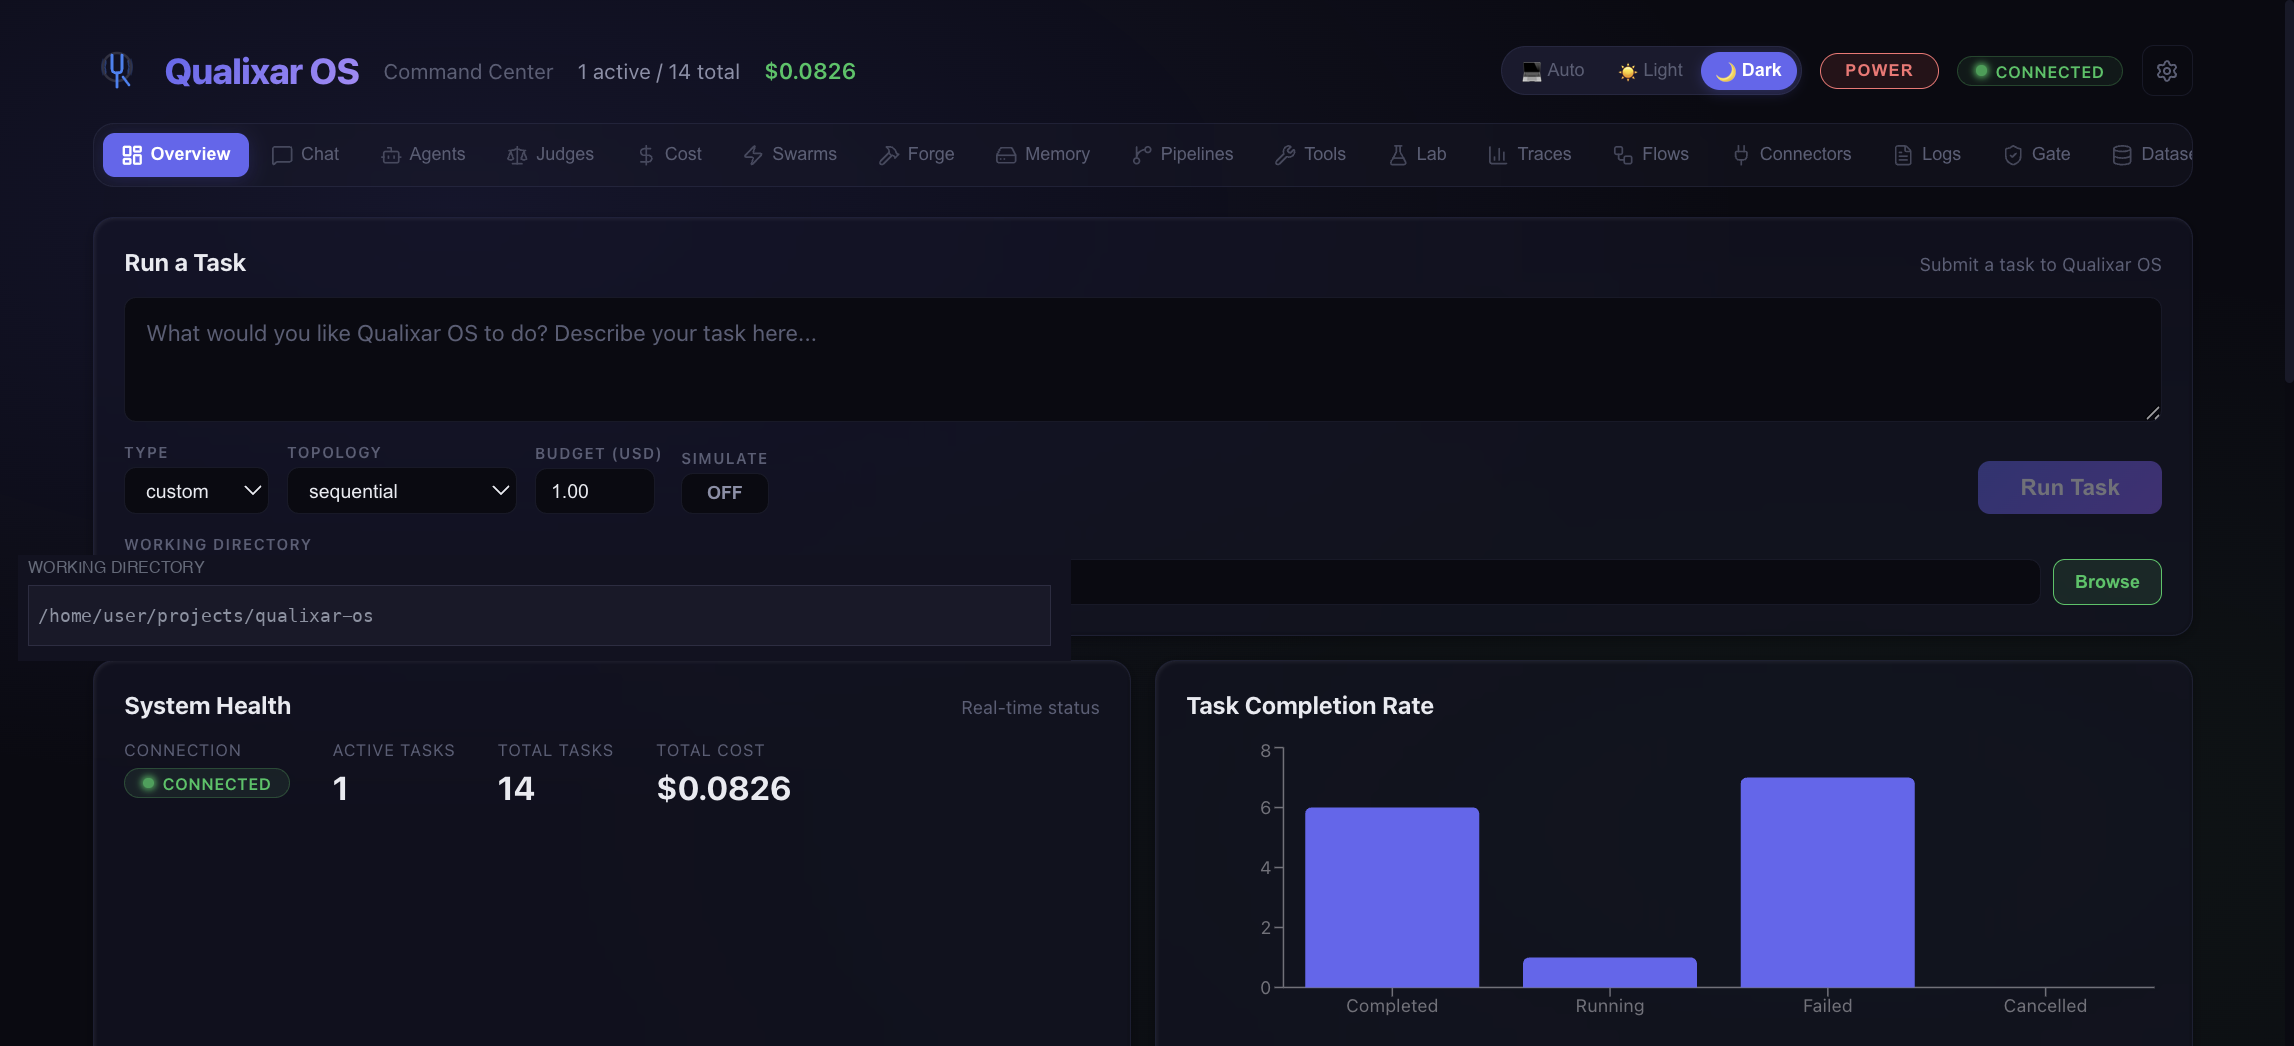Open the Topology dropdown showing sequential
Image resolution: width=2294 pixels, height=1046 pixels.
pos(402,491)
